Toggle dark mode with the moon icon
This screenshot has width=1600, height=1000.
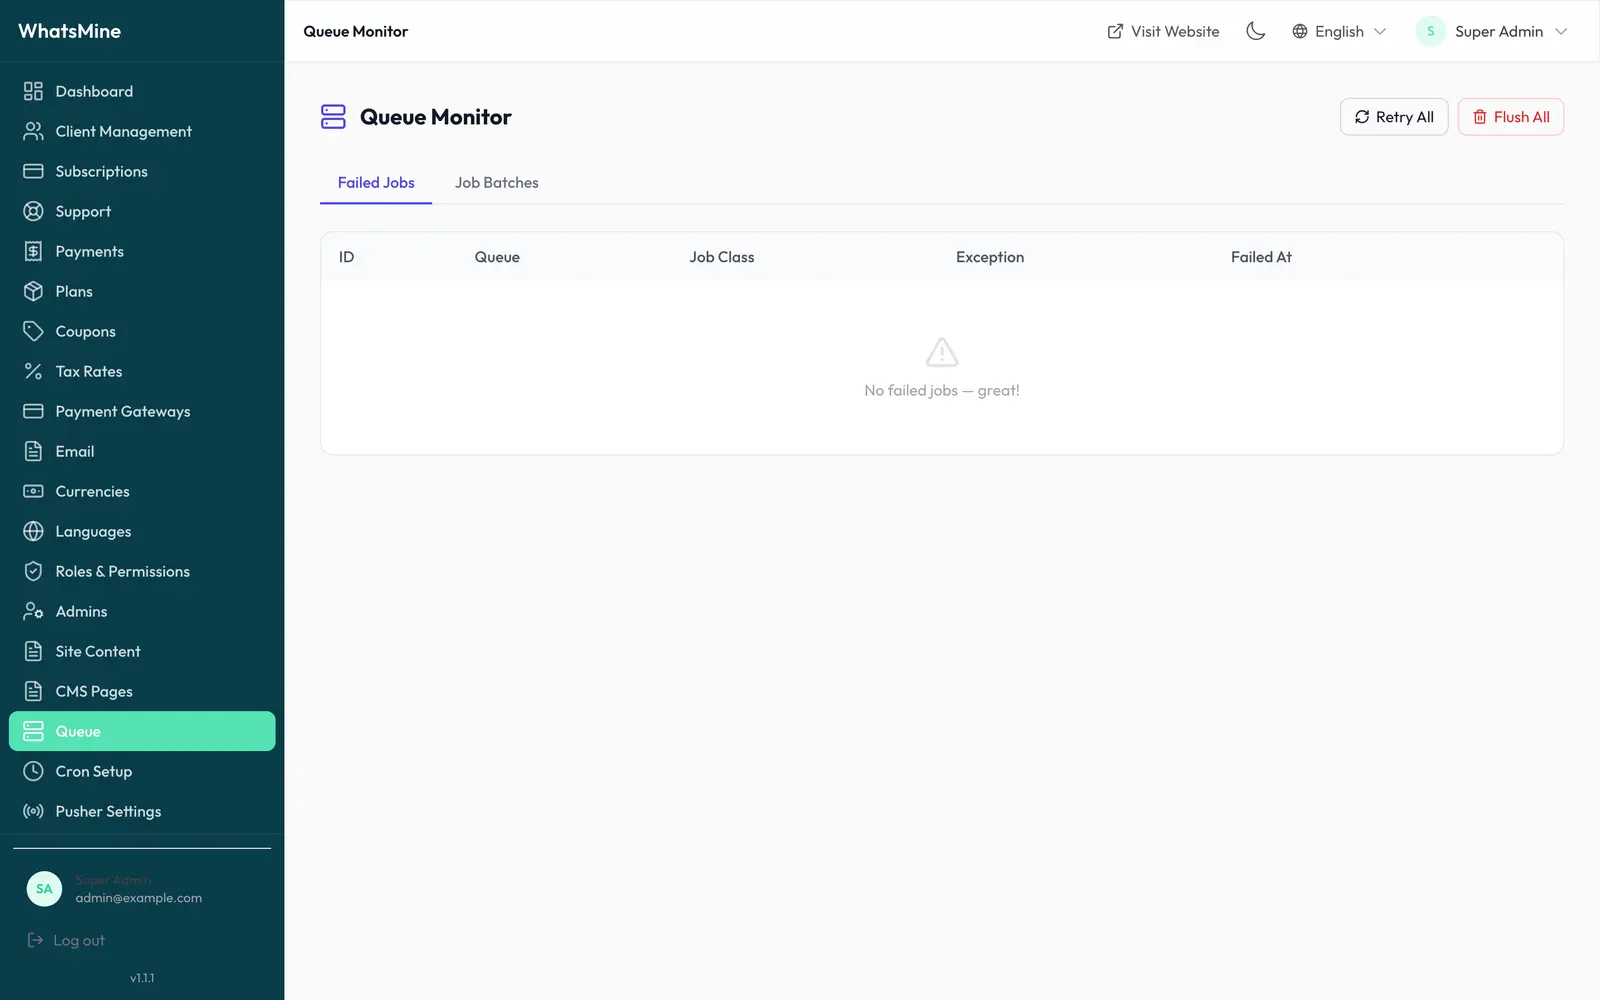coord(1256,31)
